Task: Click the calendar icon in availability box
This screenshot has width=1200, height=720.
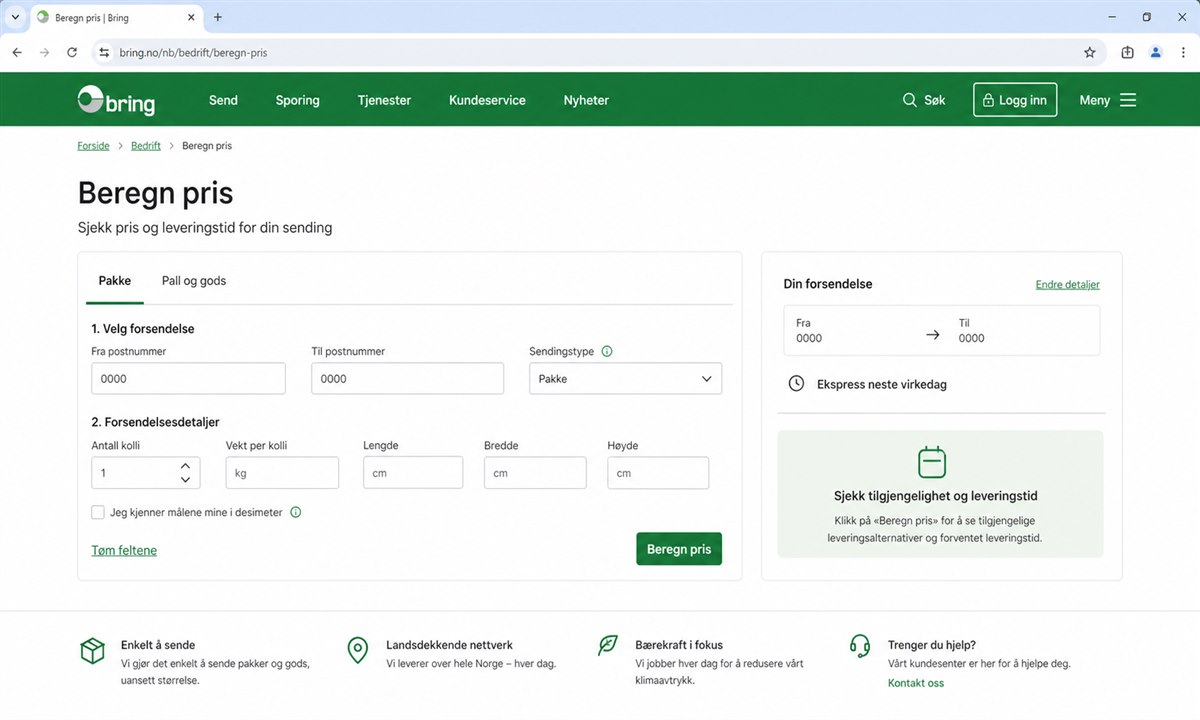Action: pos(932,462)
